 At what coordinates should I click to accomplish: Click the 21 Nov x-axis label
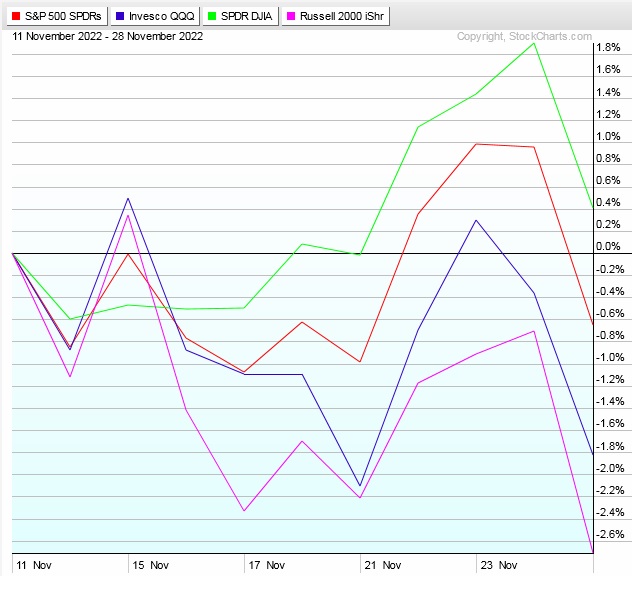coord(383,565)
